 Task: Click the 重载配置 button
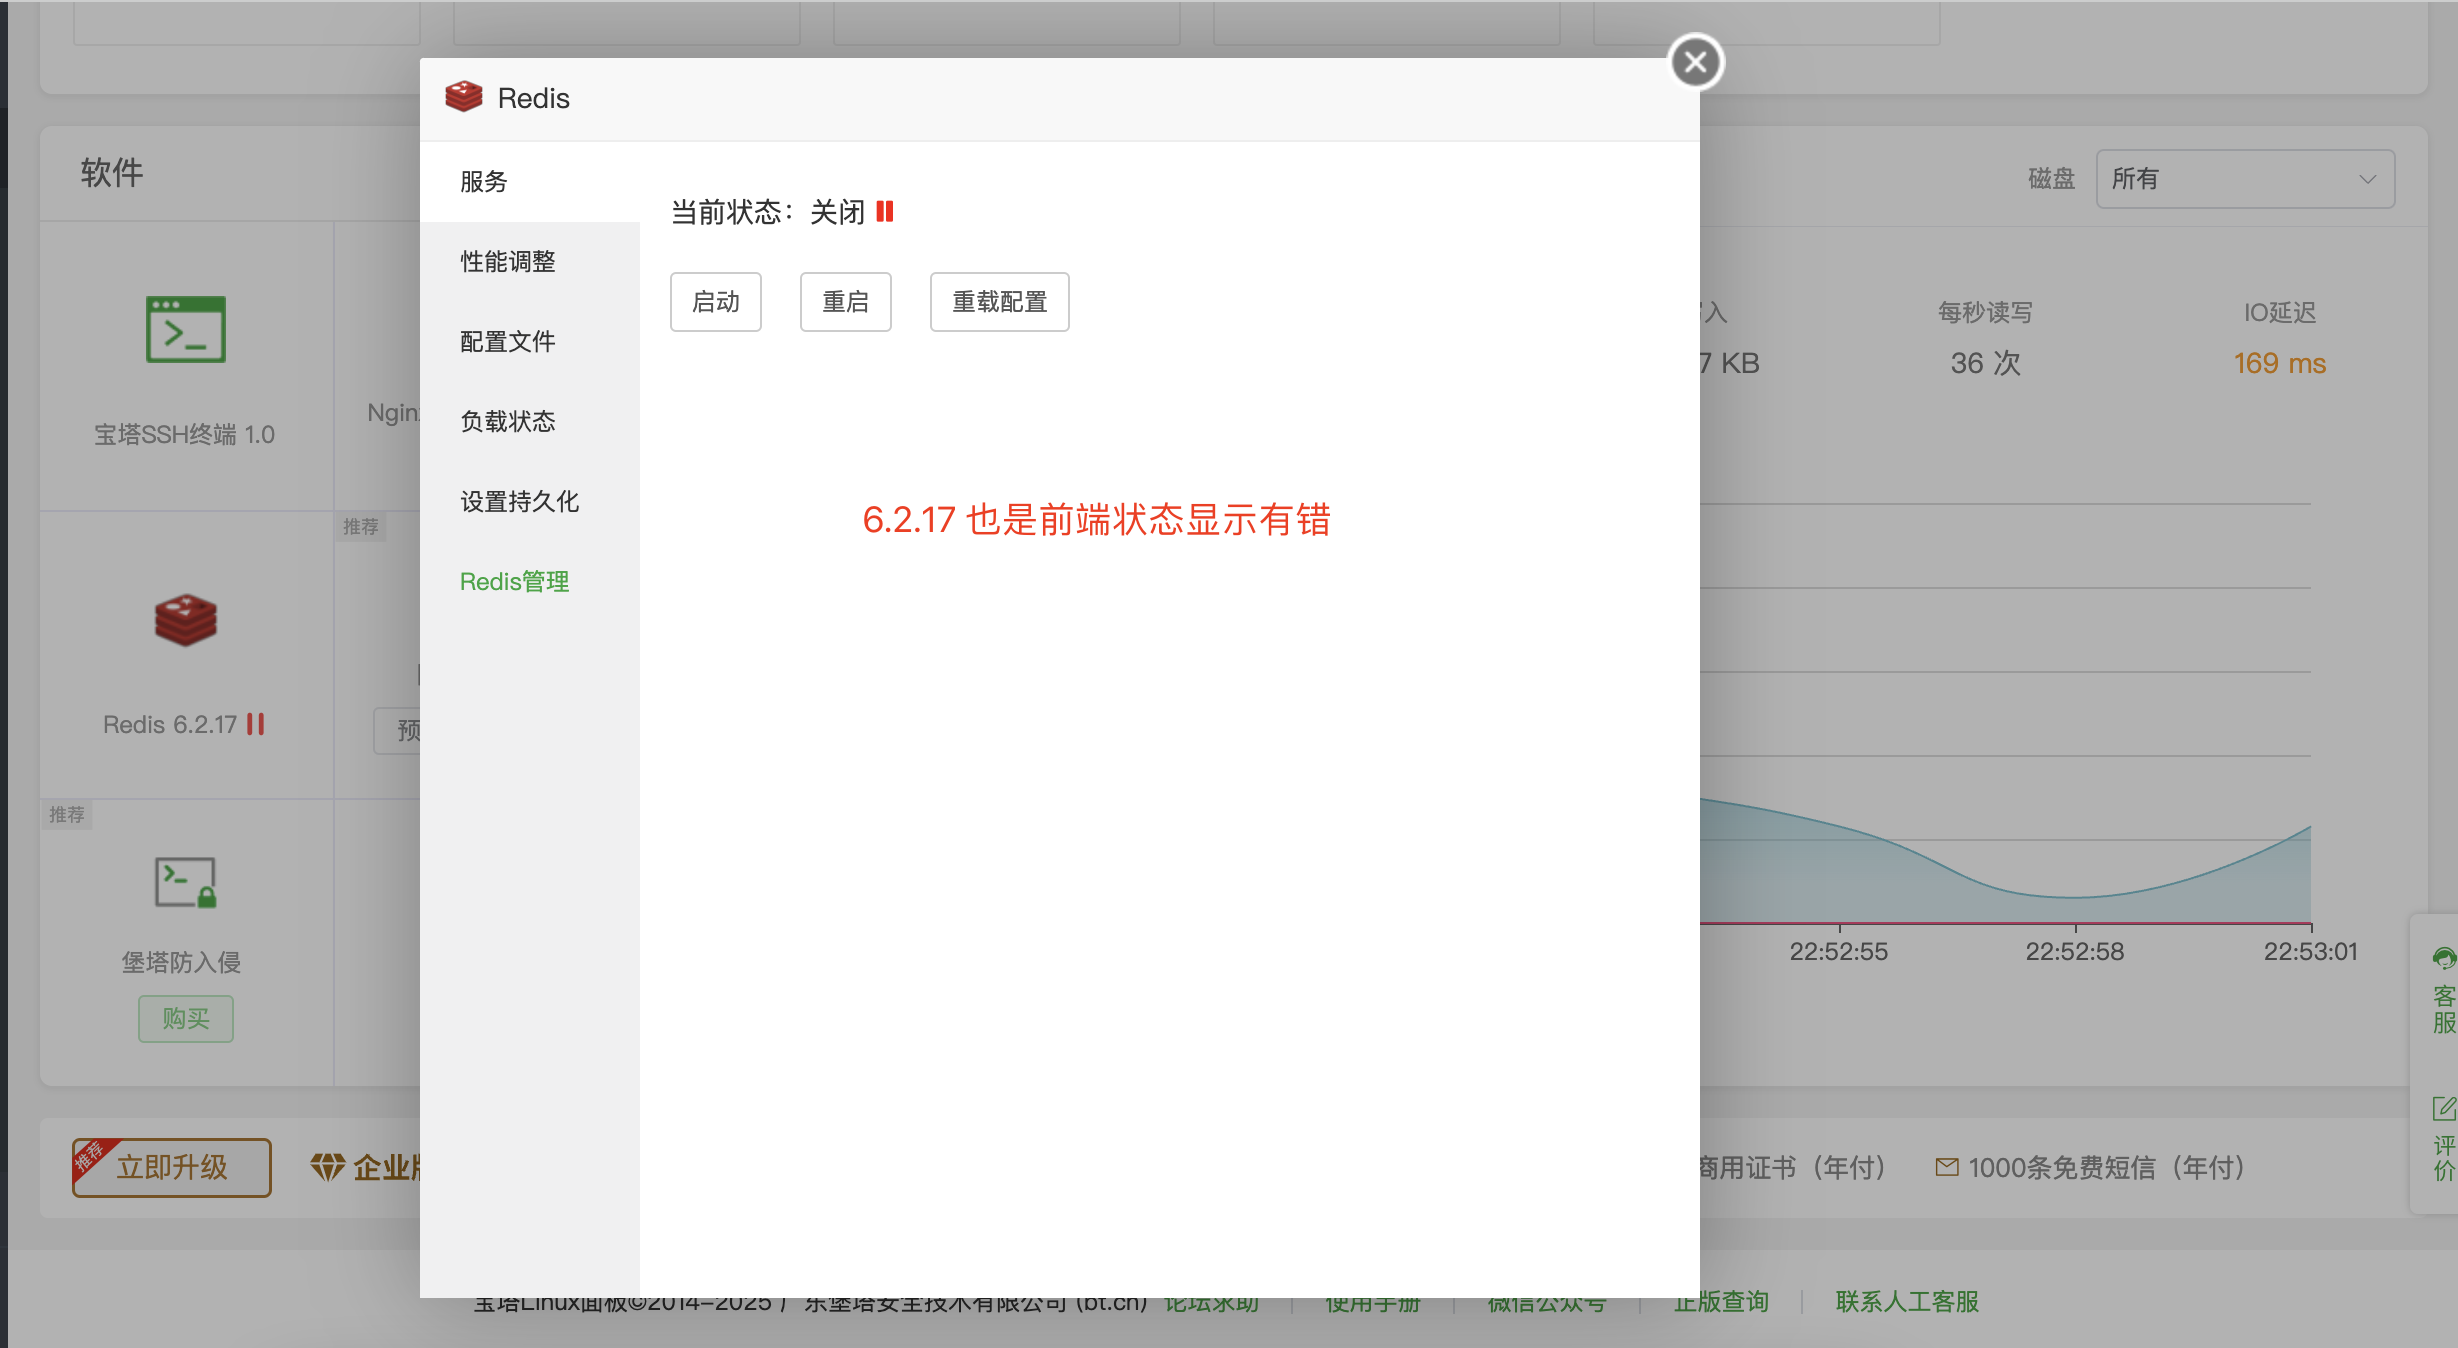click(1000, 302)
